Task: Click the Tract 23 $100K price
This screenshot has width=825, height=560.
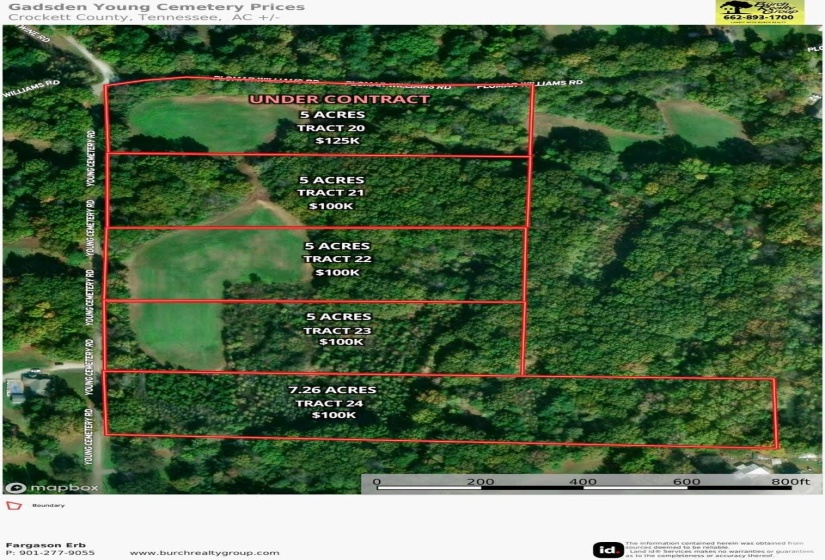Action: tap(341, 342)
